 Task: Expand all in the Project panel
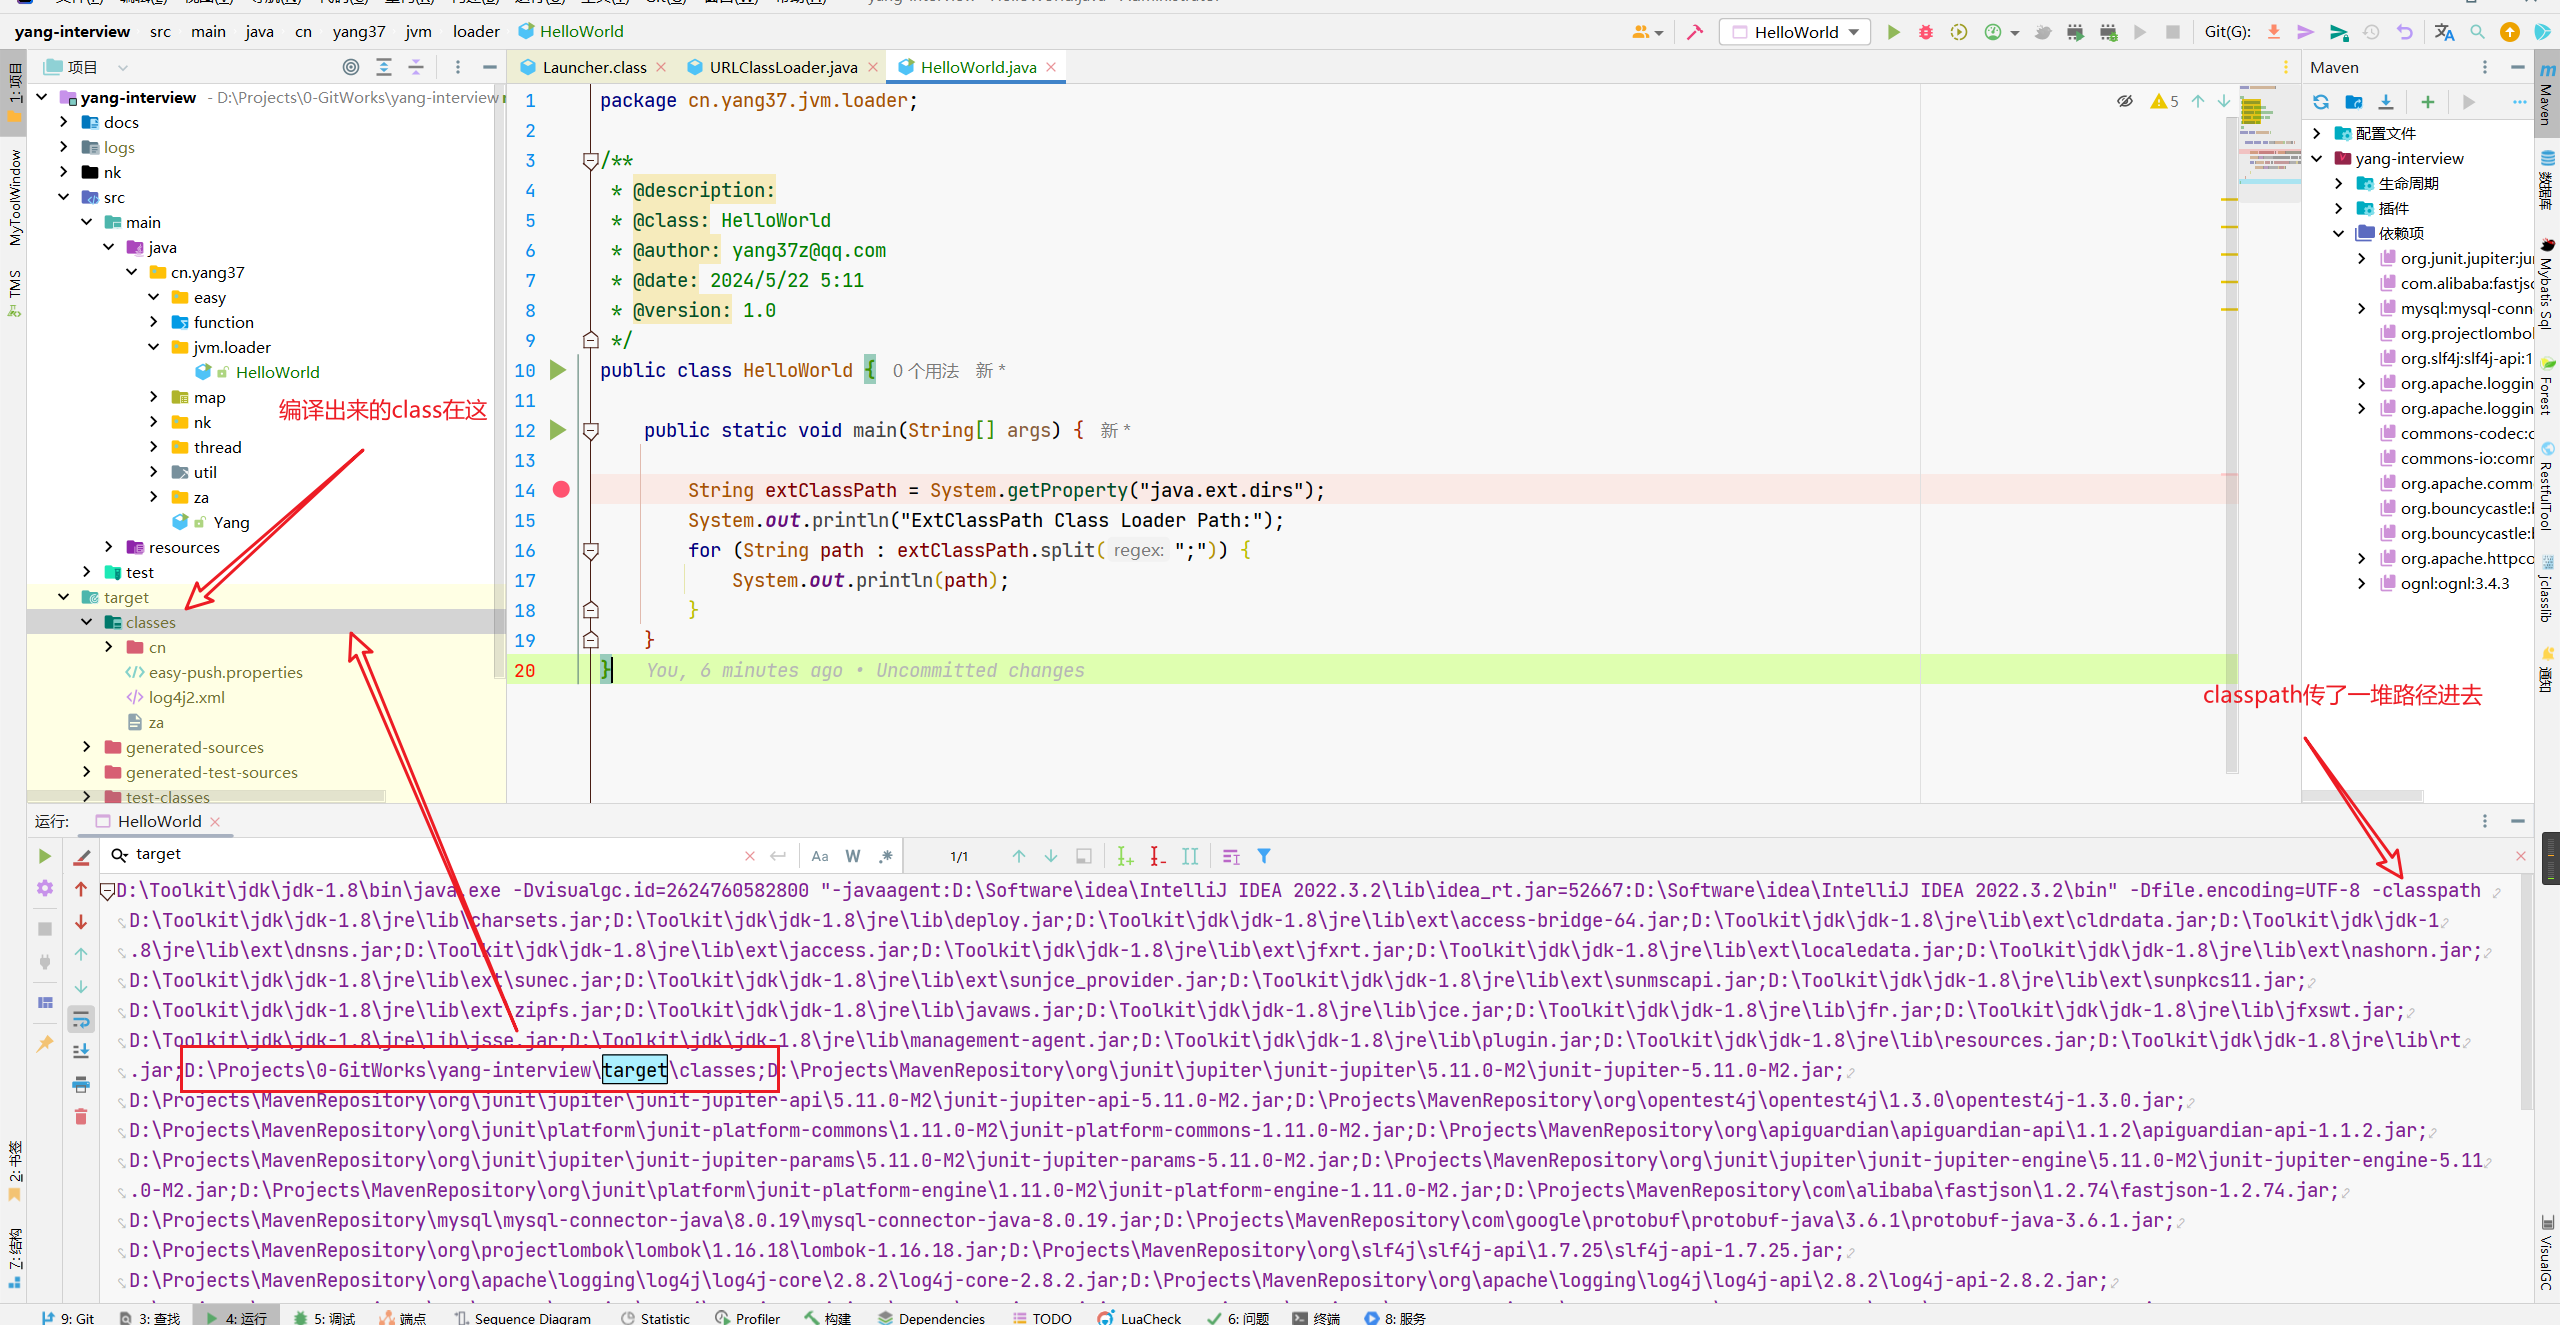(x=384, y=67)
